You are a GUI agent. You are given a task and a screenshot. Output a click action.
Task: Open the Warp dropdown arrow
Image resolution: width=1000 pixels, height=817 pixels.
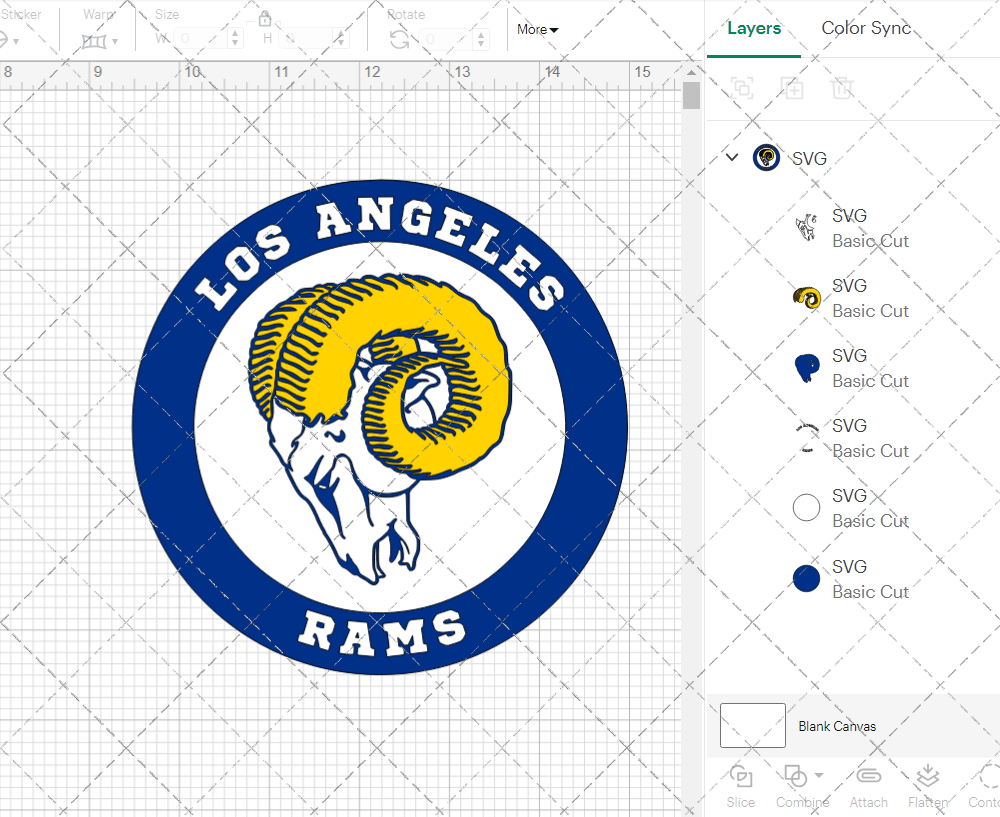click(x=115, y=41)
